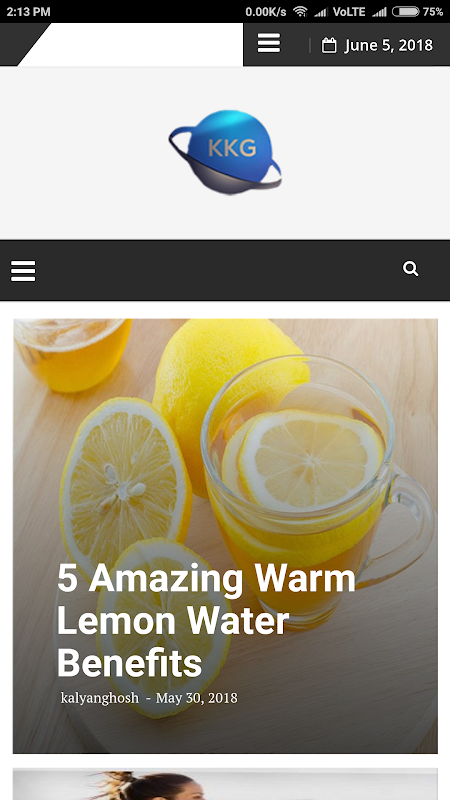
Task: Tap the KKG globe logo
Action: click(226, 152)
